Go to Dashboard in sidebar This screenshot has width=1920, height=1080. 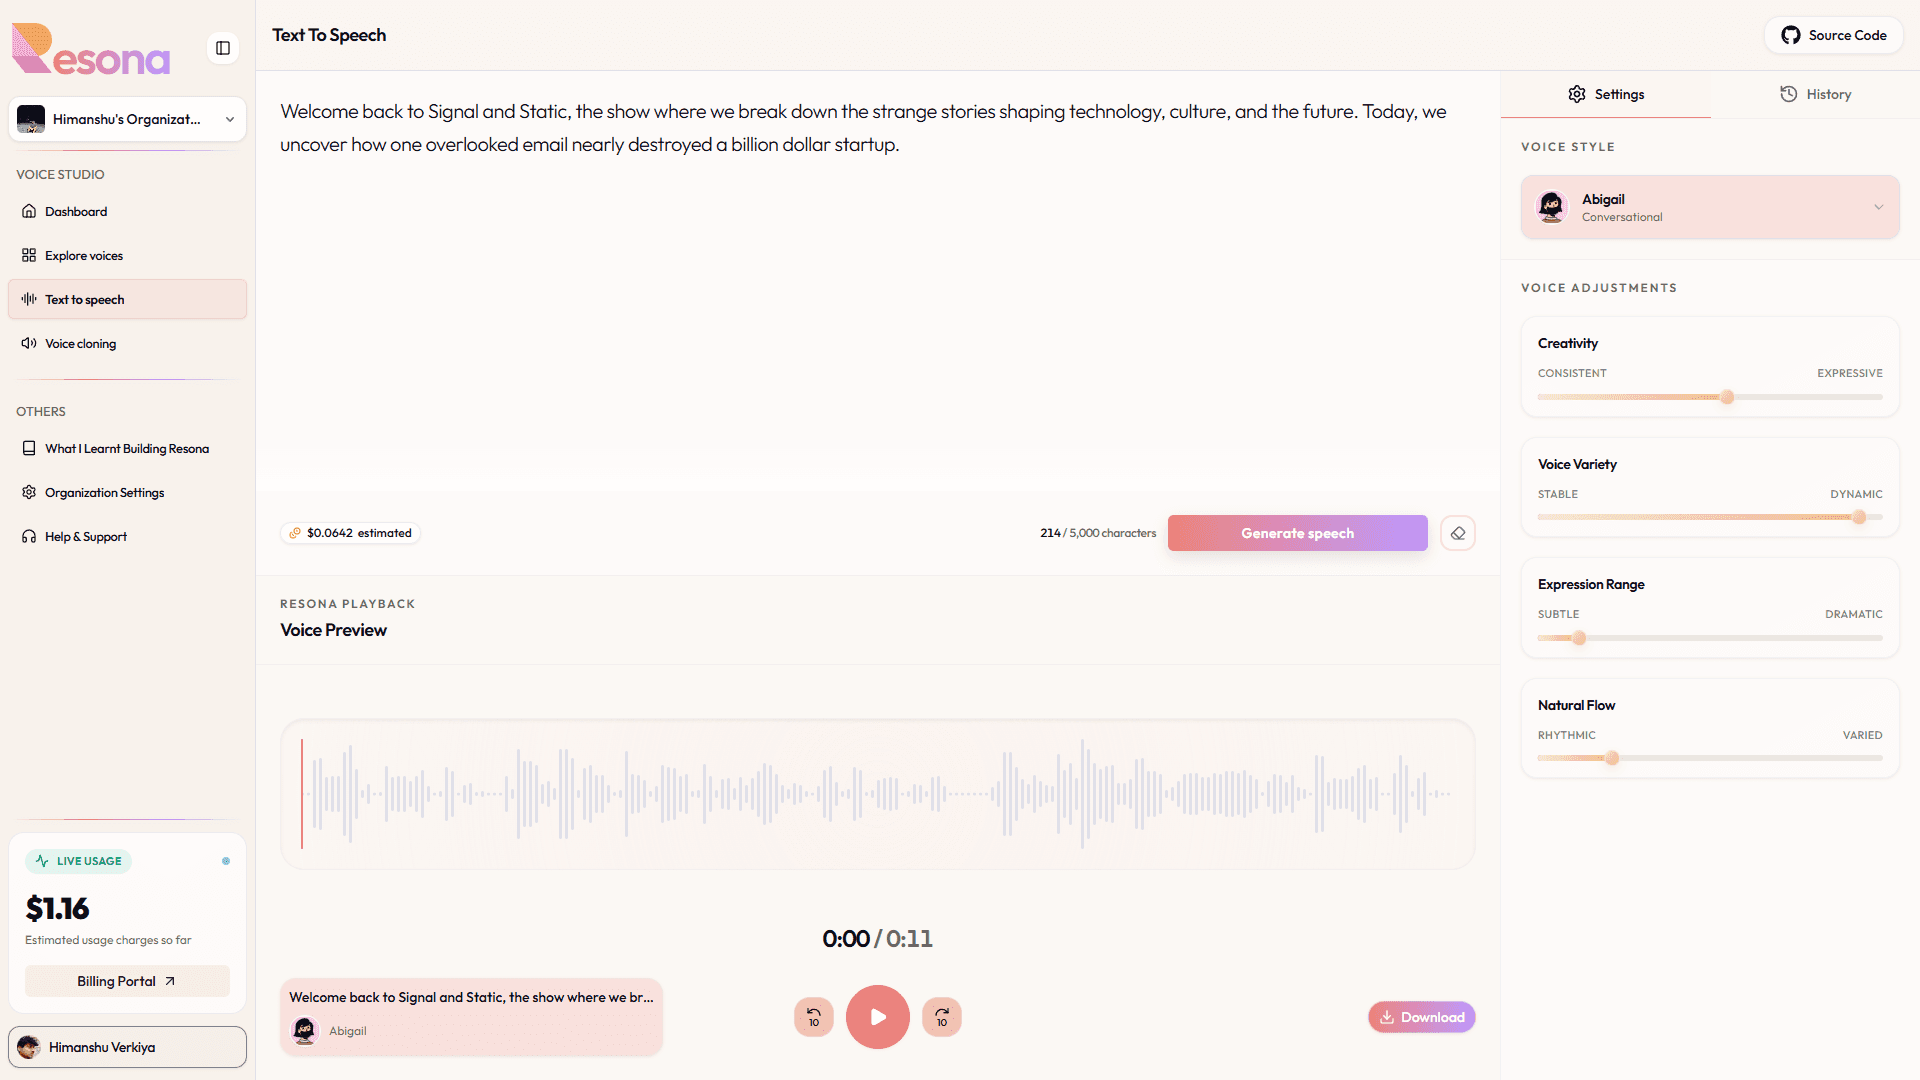coord(127,211)
